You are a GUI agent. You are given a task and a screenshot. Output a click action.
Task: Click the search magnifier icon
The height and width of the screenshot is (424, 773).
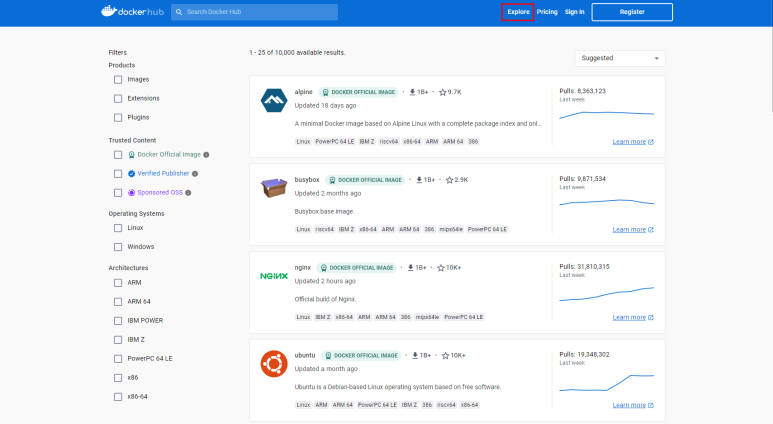179,12
